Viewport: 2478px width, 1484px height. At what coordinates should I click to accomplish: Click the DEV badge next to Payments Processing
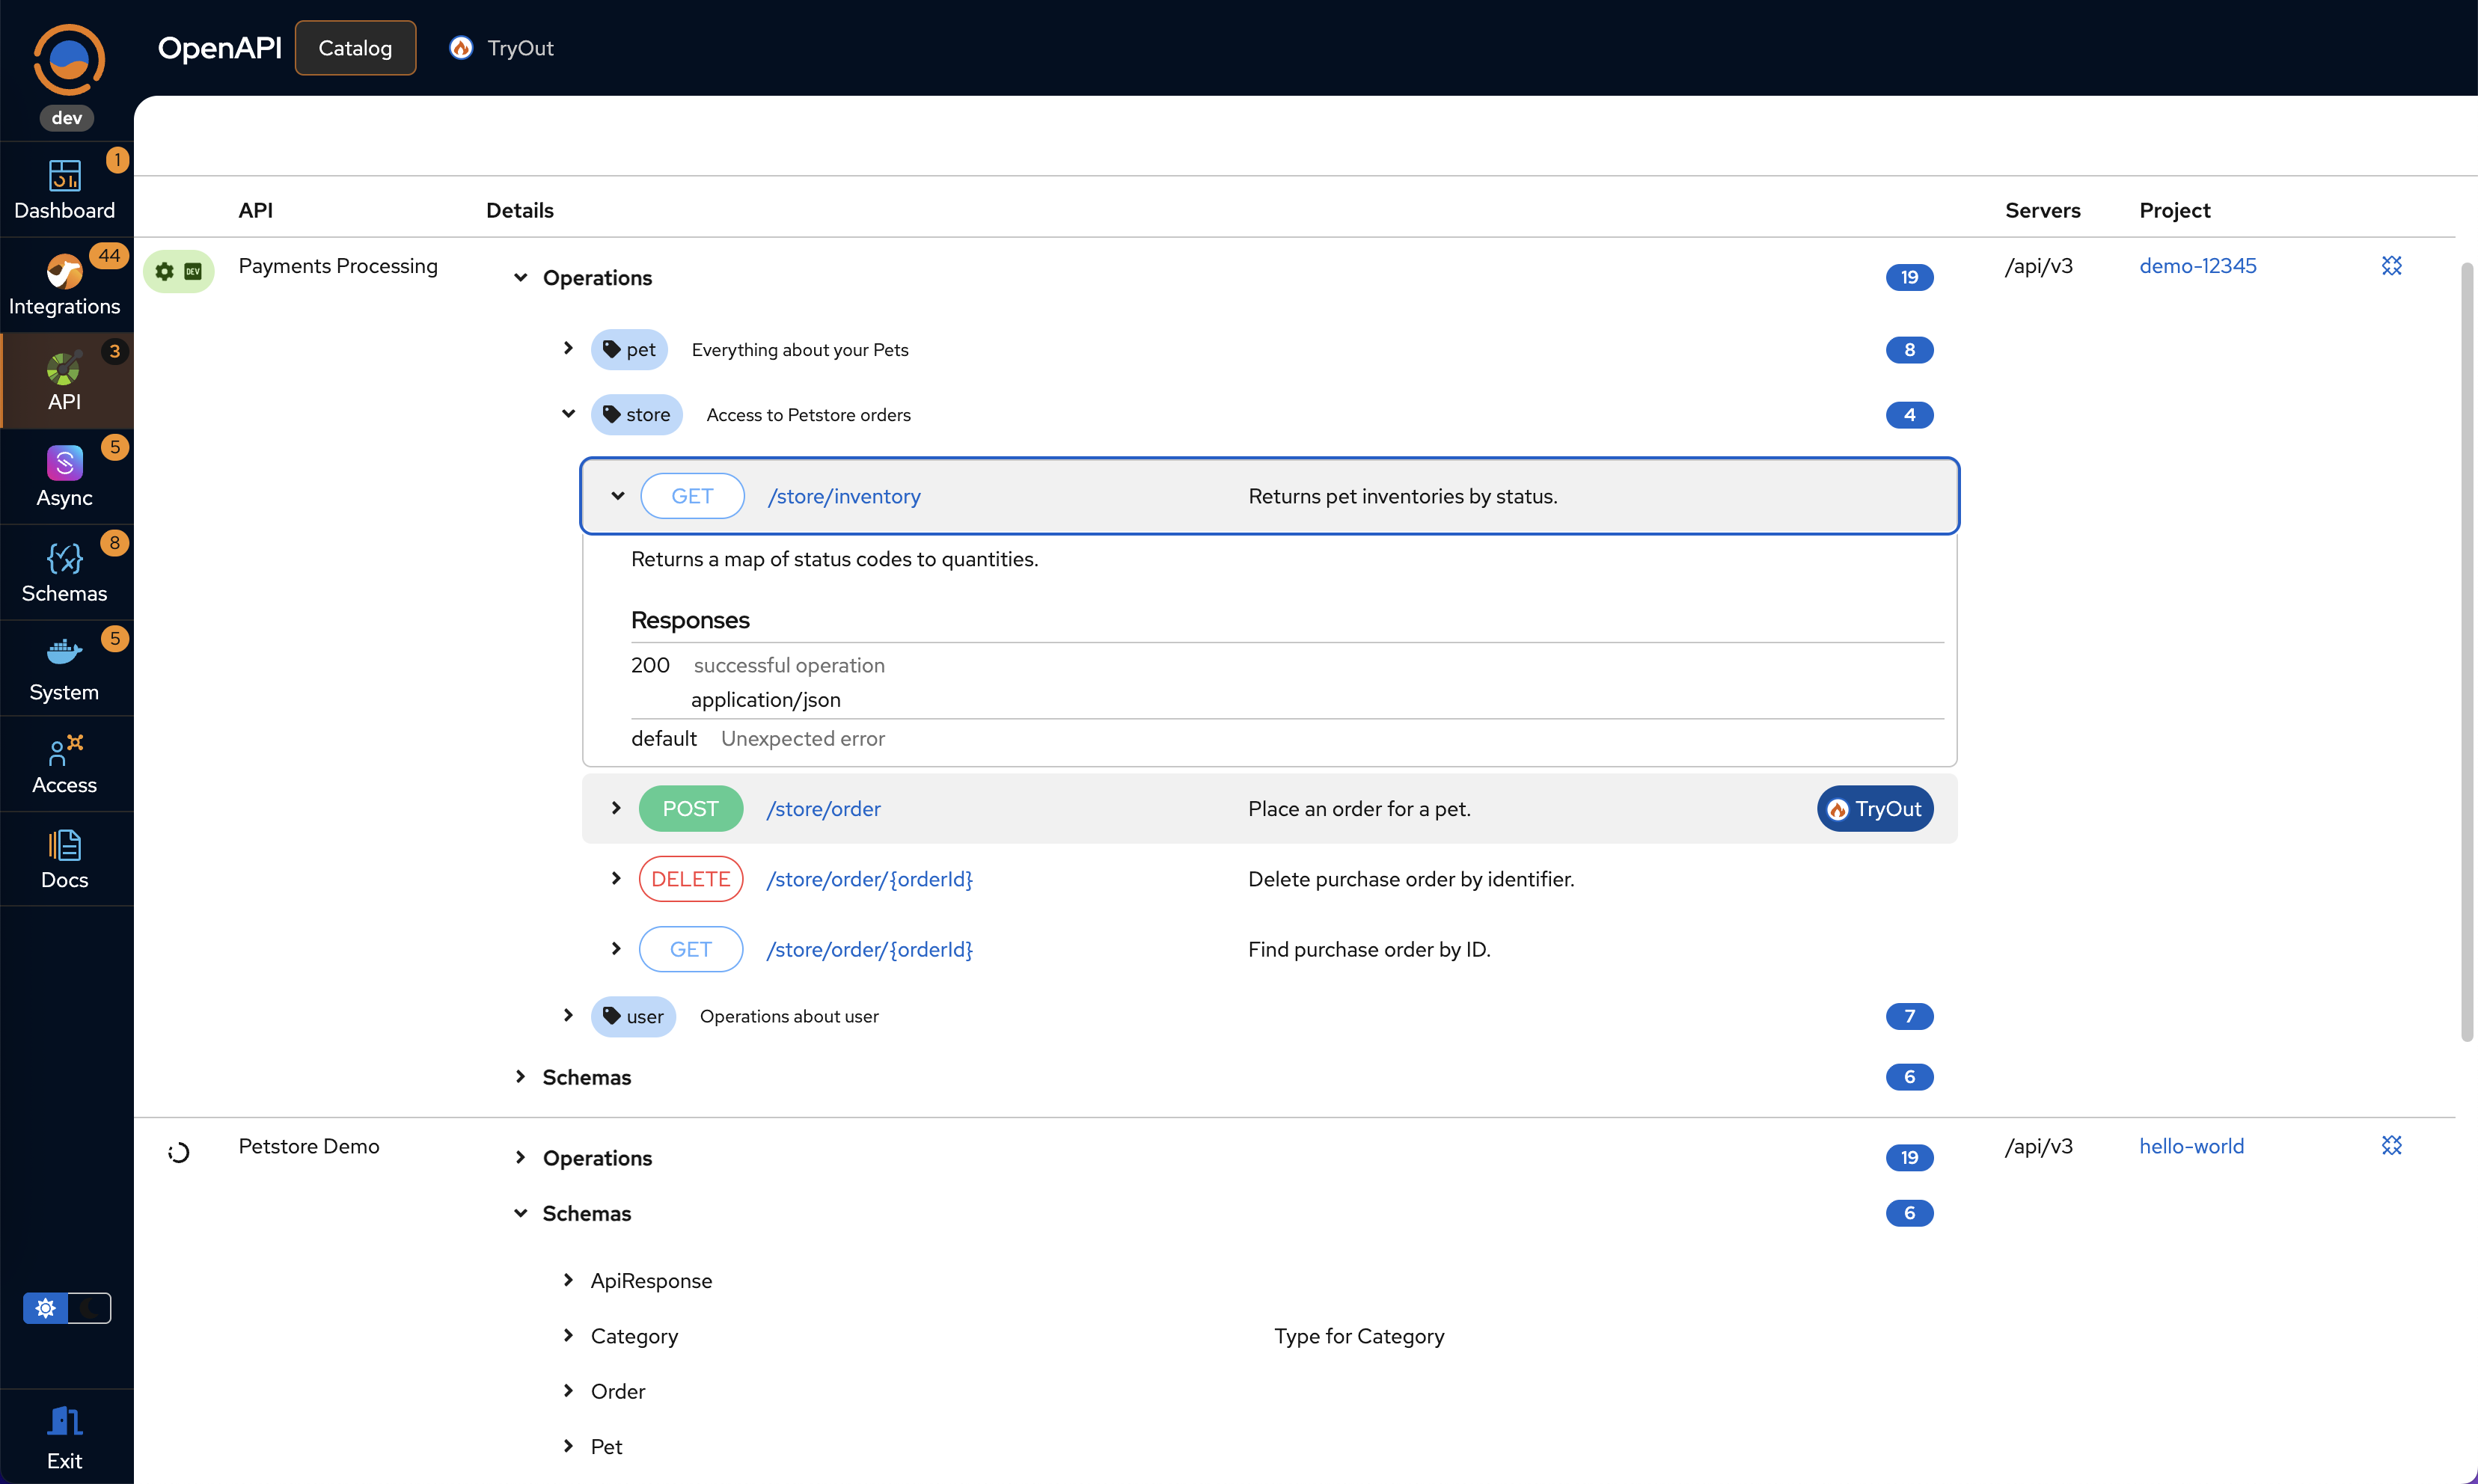192,270
